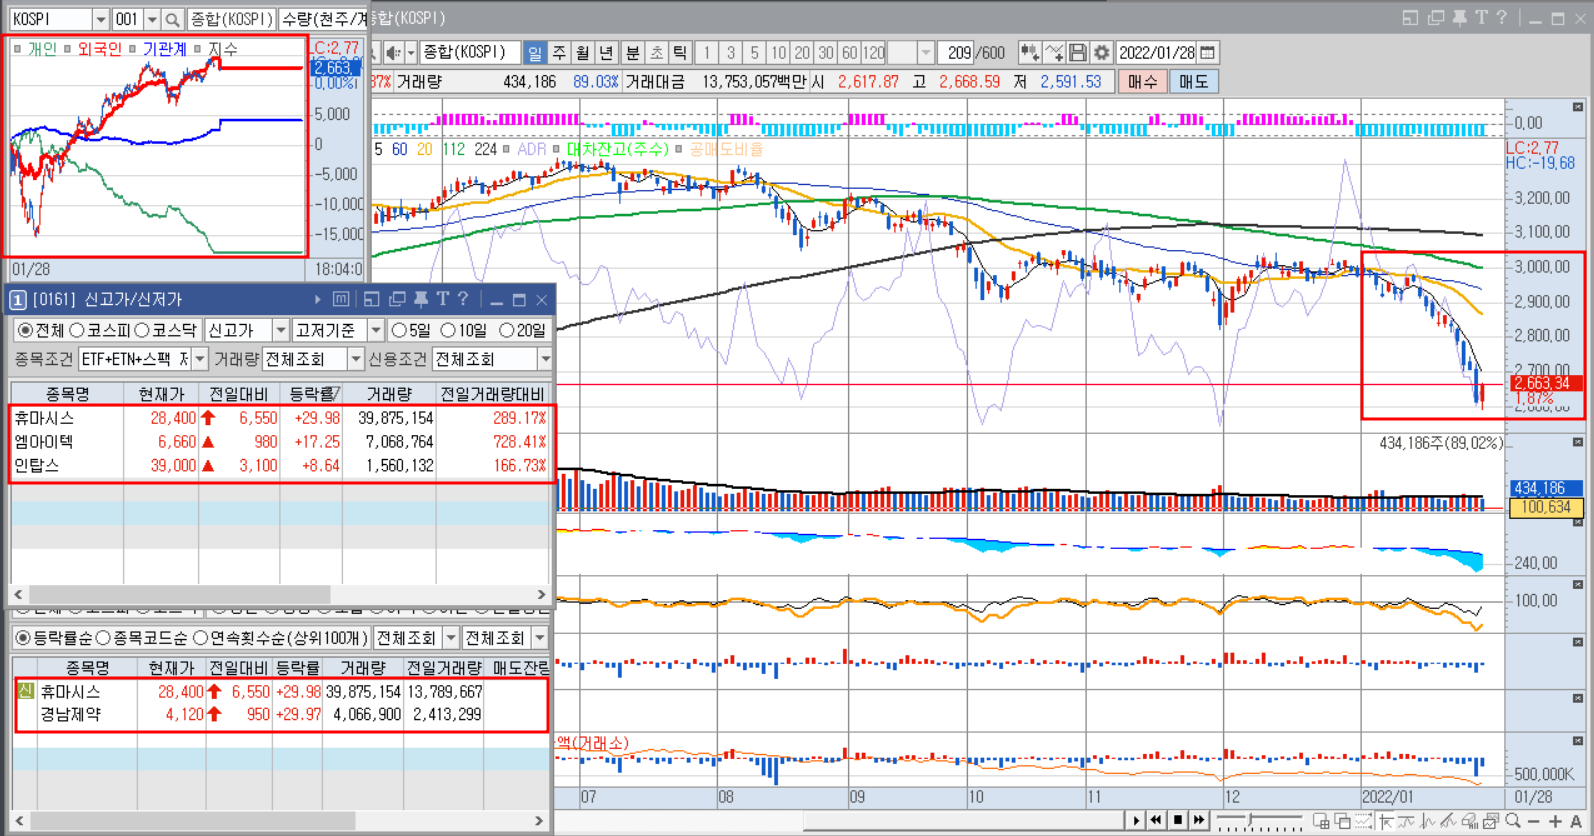Select the 코스피 radio button
1594x836 pixels.
click(76, 330)
